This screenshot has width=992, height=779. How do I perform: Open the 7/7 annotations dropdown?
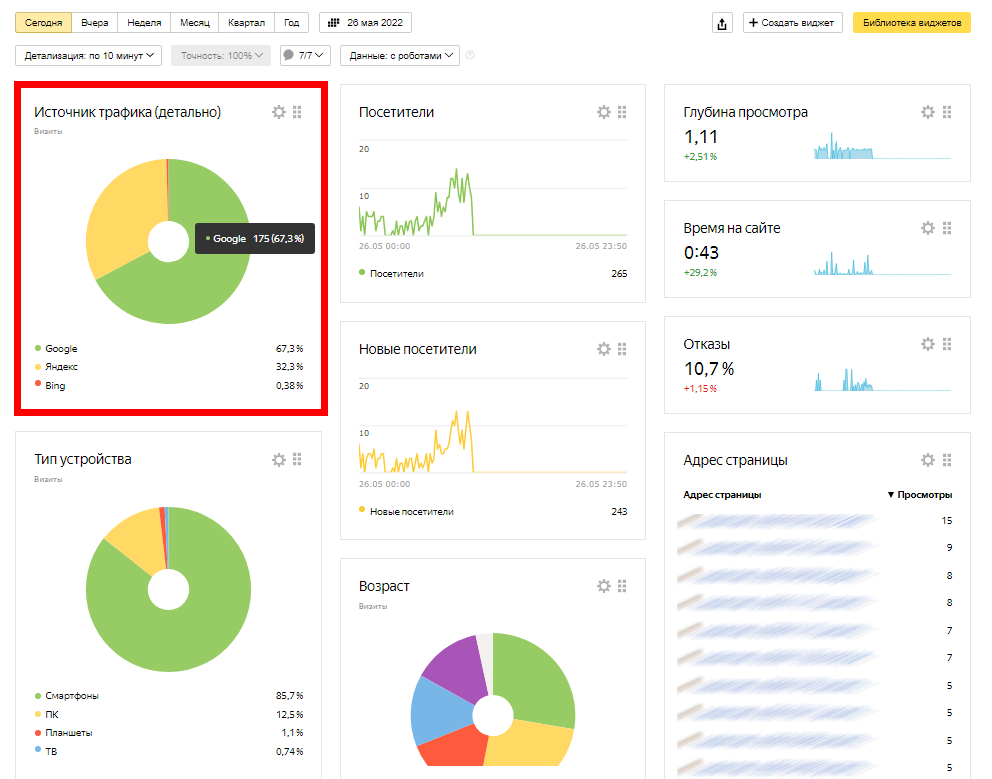[x=304, y=56]
